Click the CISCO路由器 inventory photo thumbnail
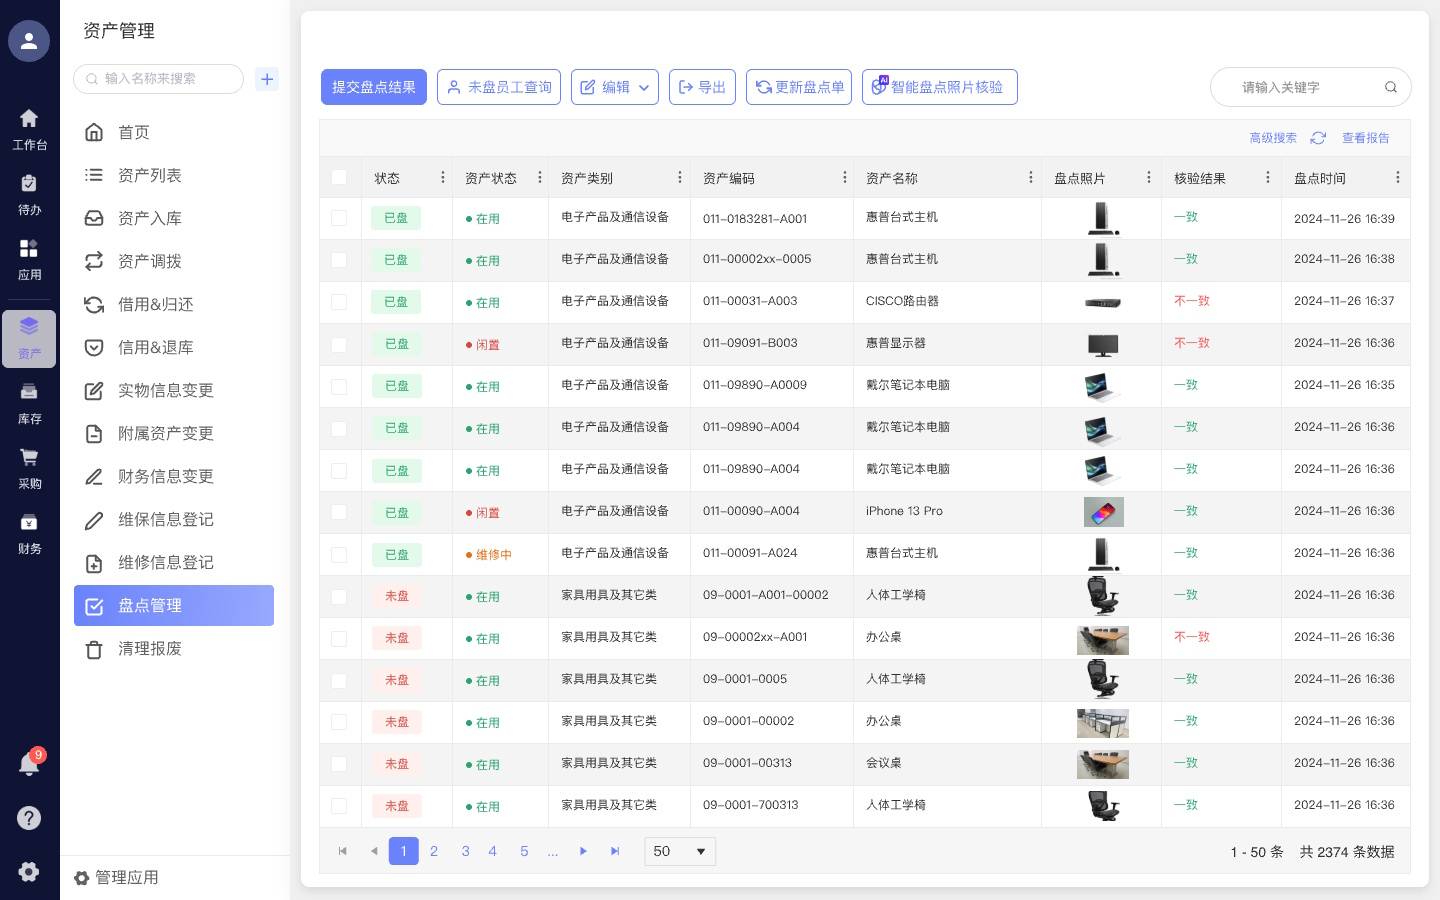The width and height of the screenshot is (1440, 900). point(1102,302)
